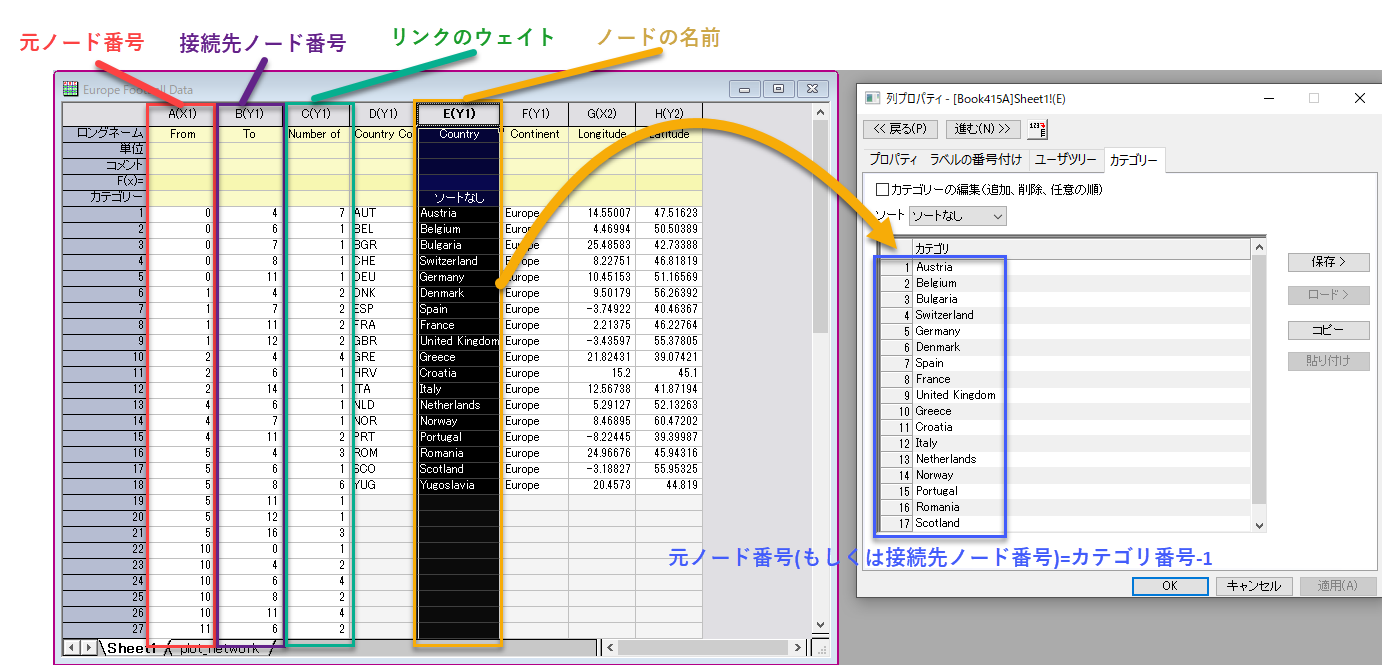Click the 貼り付け button

pyautogui.click(x=1328, y=361)
